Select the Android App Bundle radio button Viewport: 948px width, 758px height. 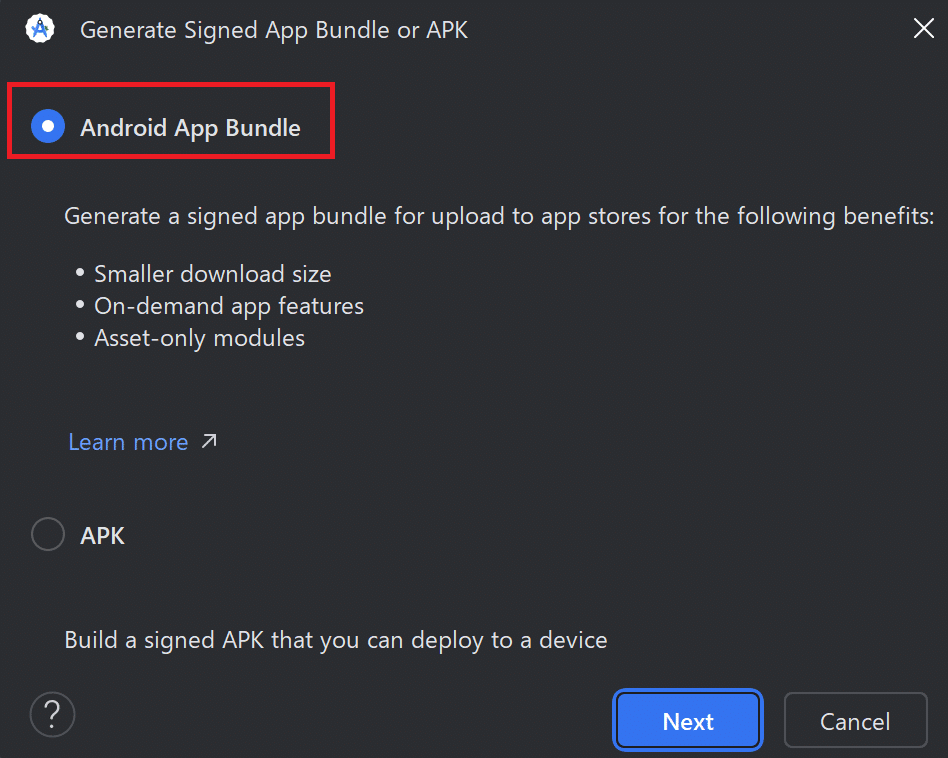pyautogui.click(x=46, y=127)
